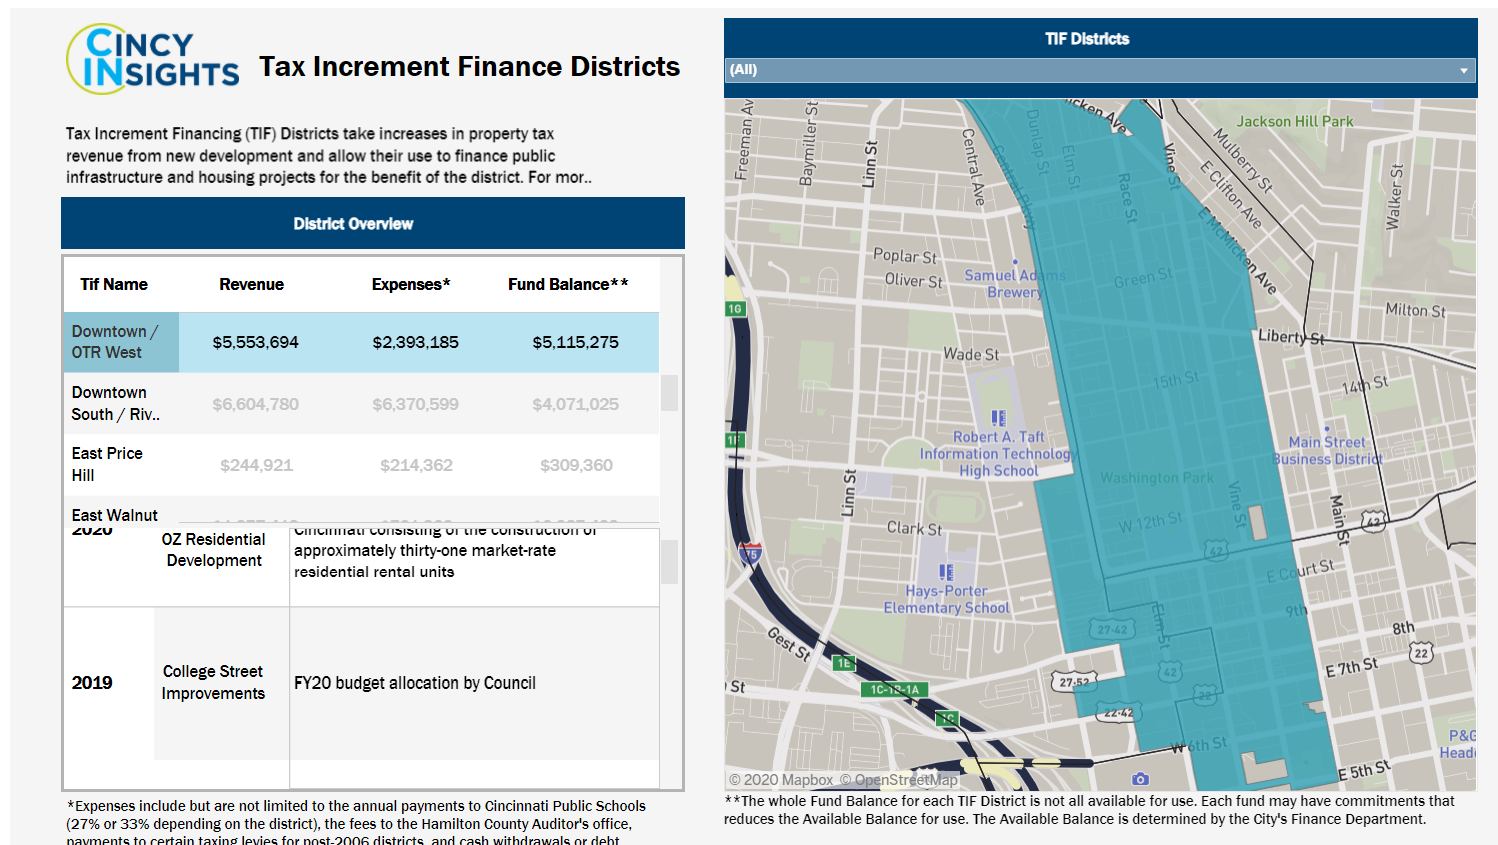Click the green 1C-1B-1A exit sign

click(x=895, y=690)
